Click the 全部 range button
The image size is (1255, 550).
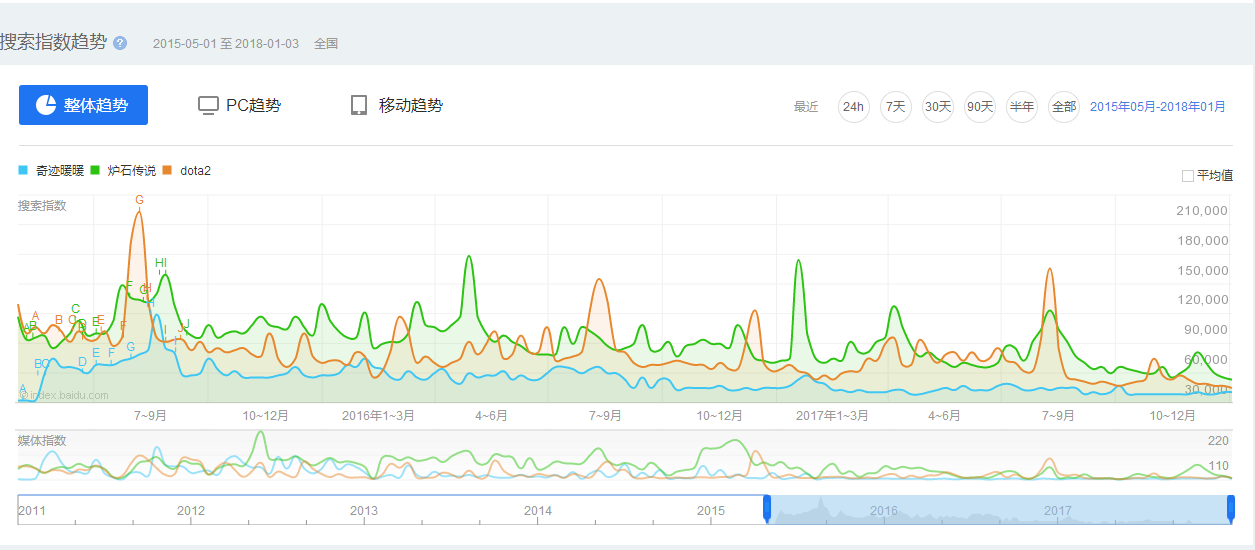click(1063, 107)
